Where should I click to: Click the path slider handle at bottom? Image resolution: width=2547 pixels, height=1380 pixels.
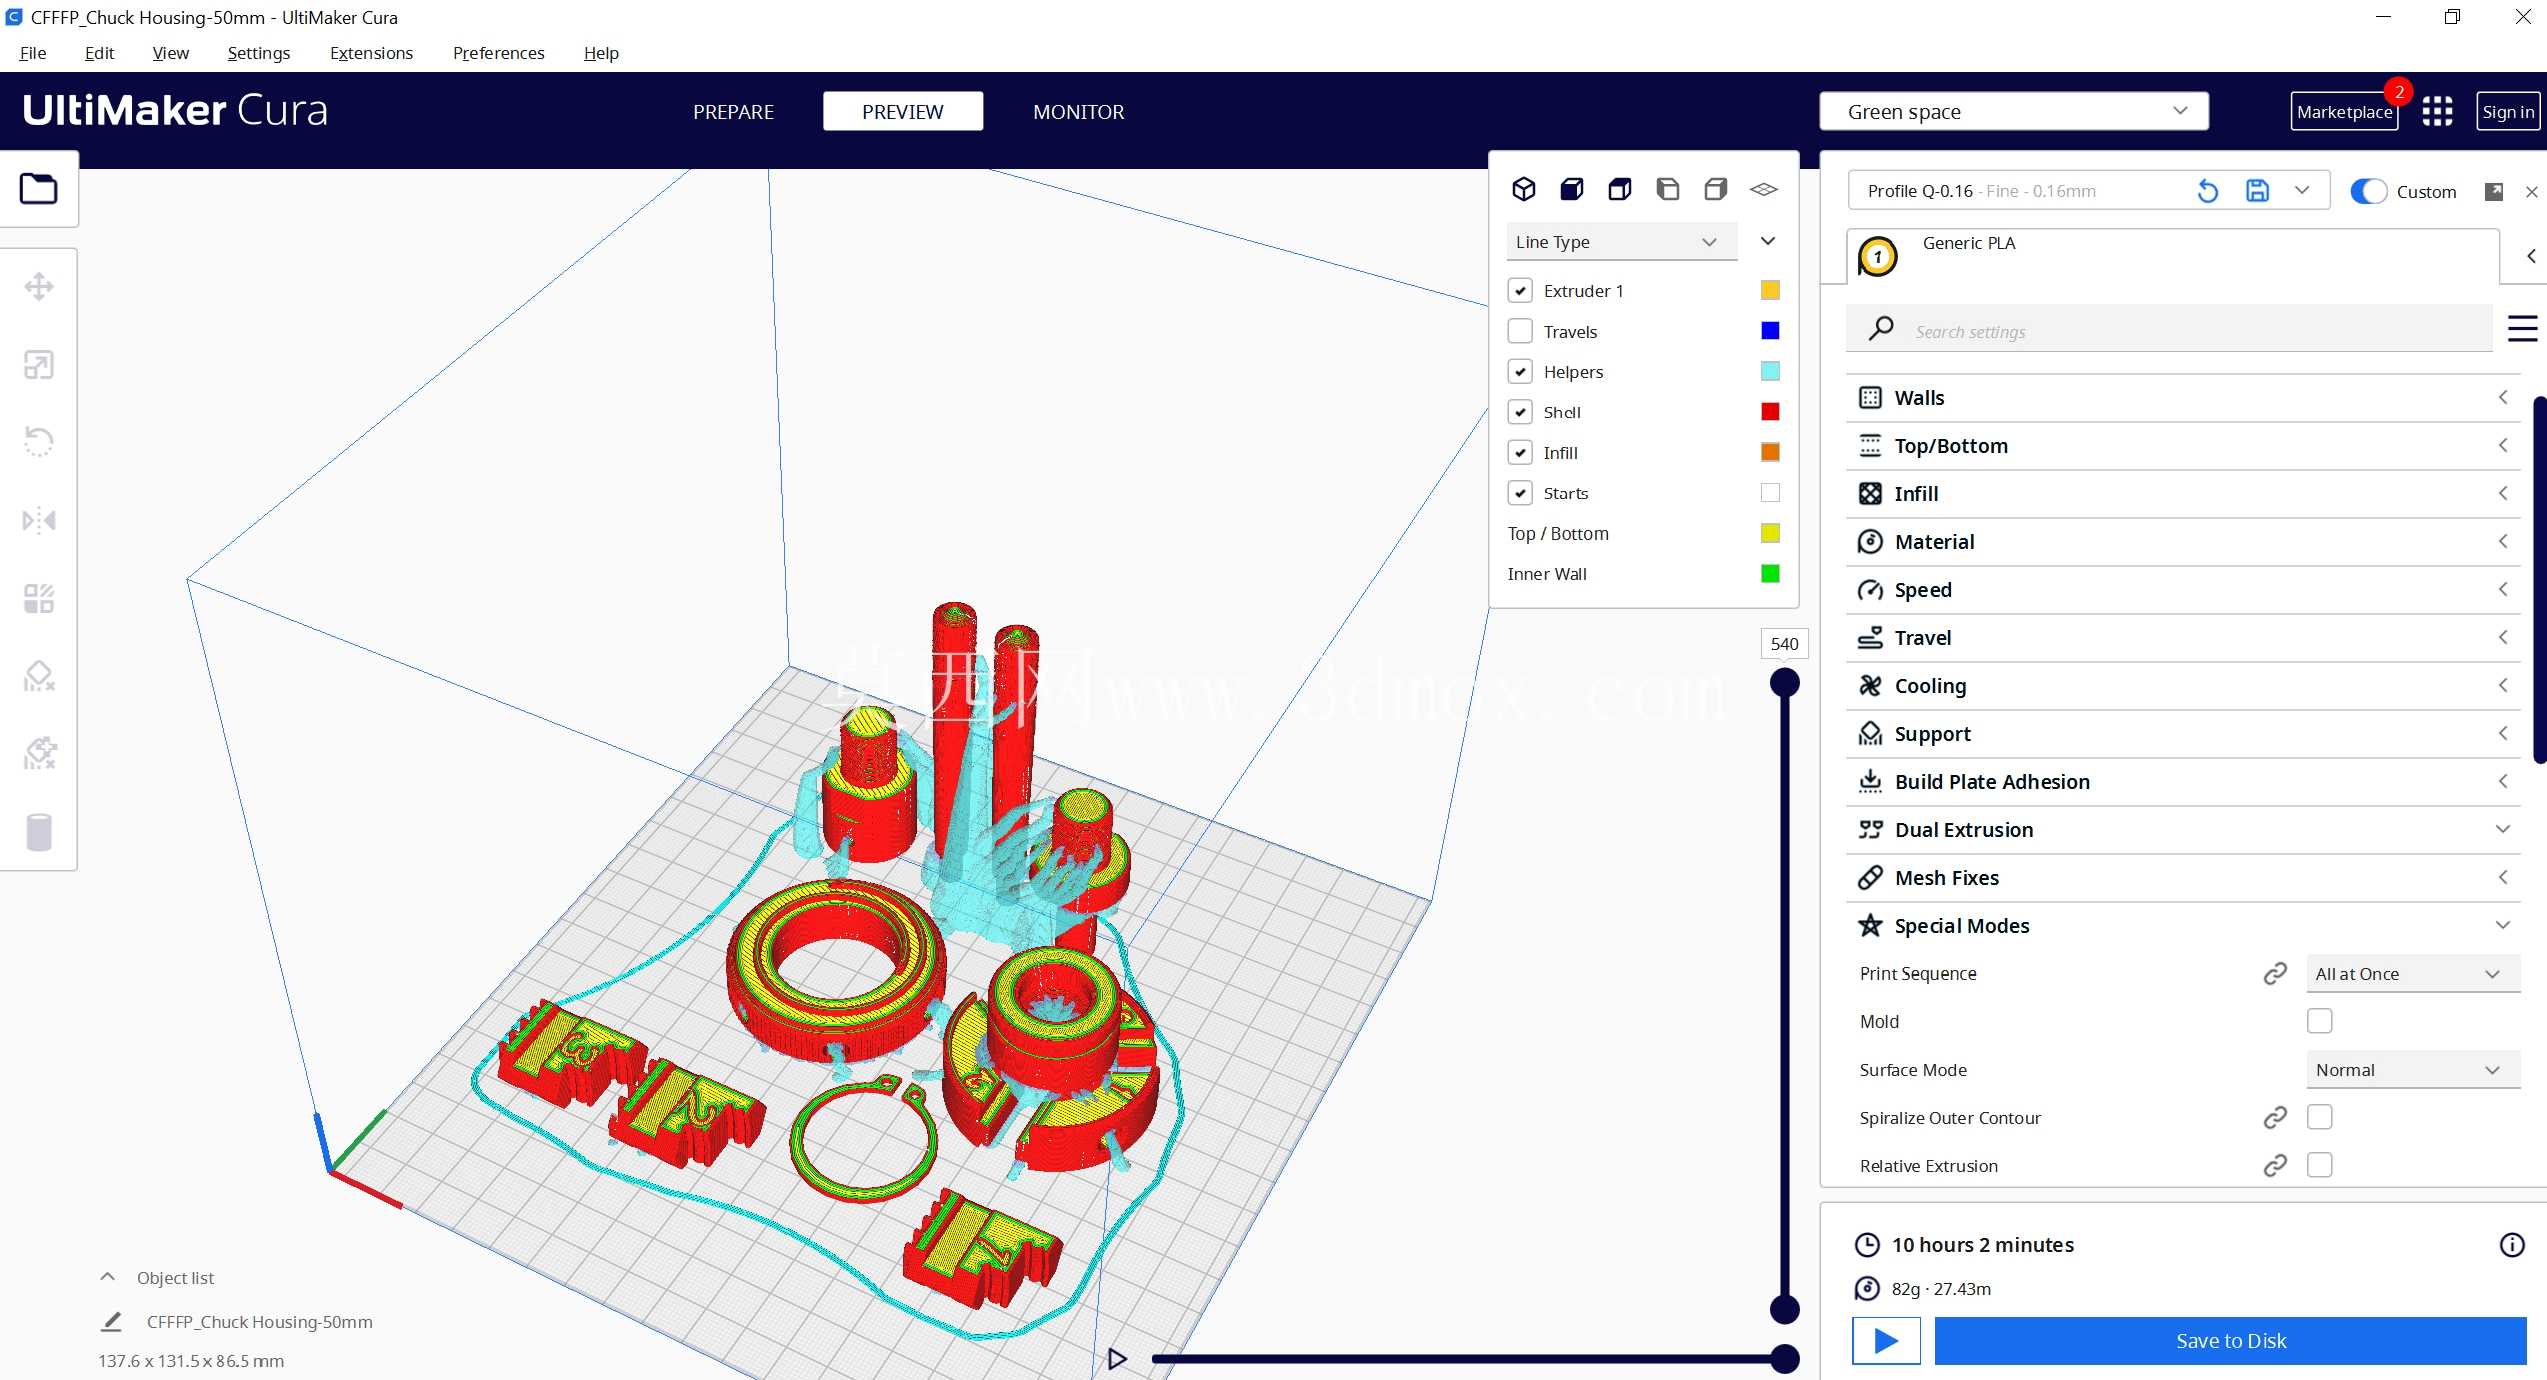[1784, 1358]
